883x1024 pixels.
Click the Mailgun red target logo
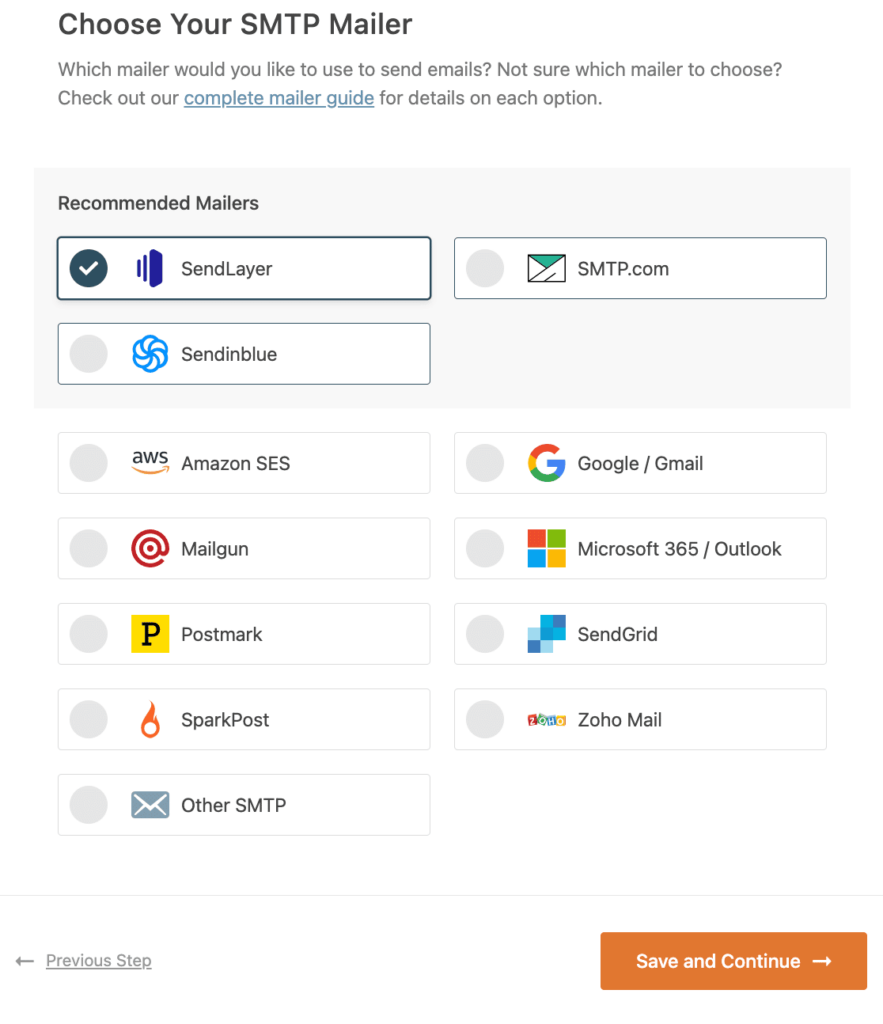coord(150,549)
